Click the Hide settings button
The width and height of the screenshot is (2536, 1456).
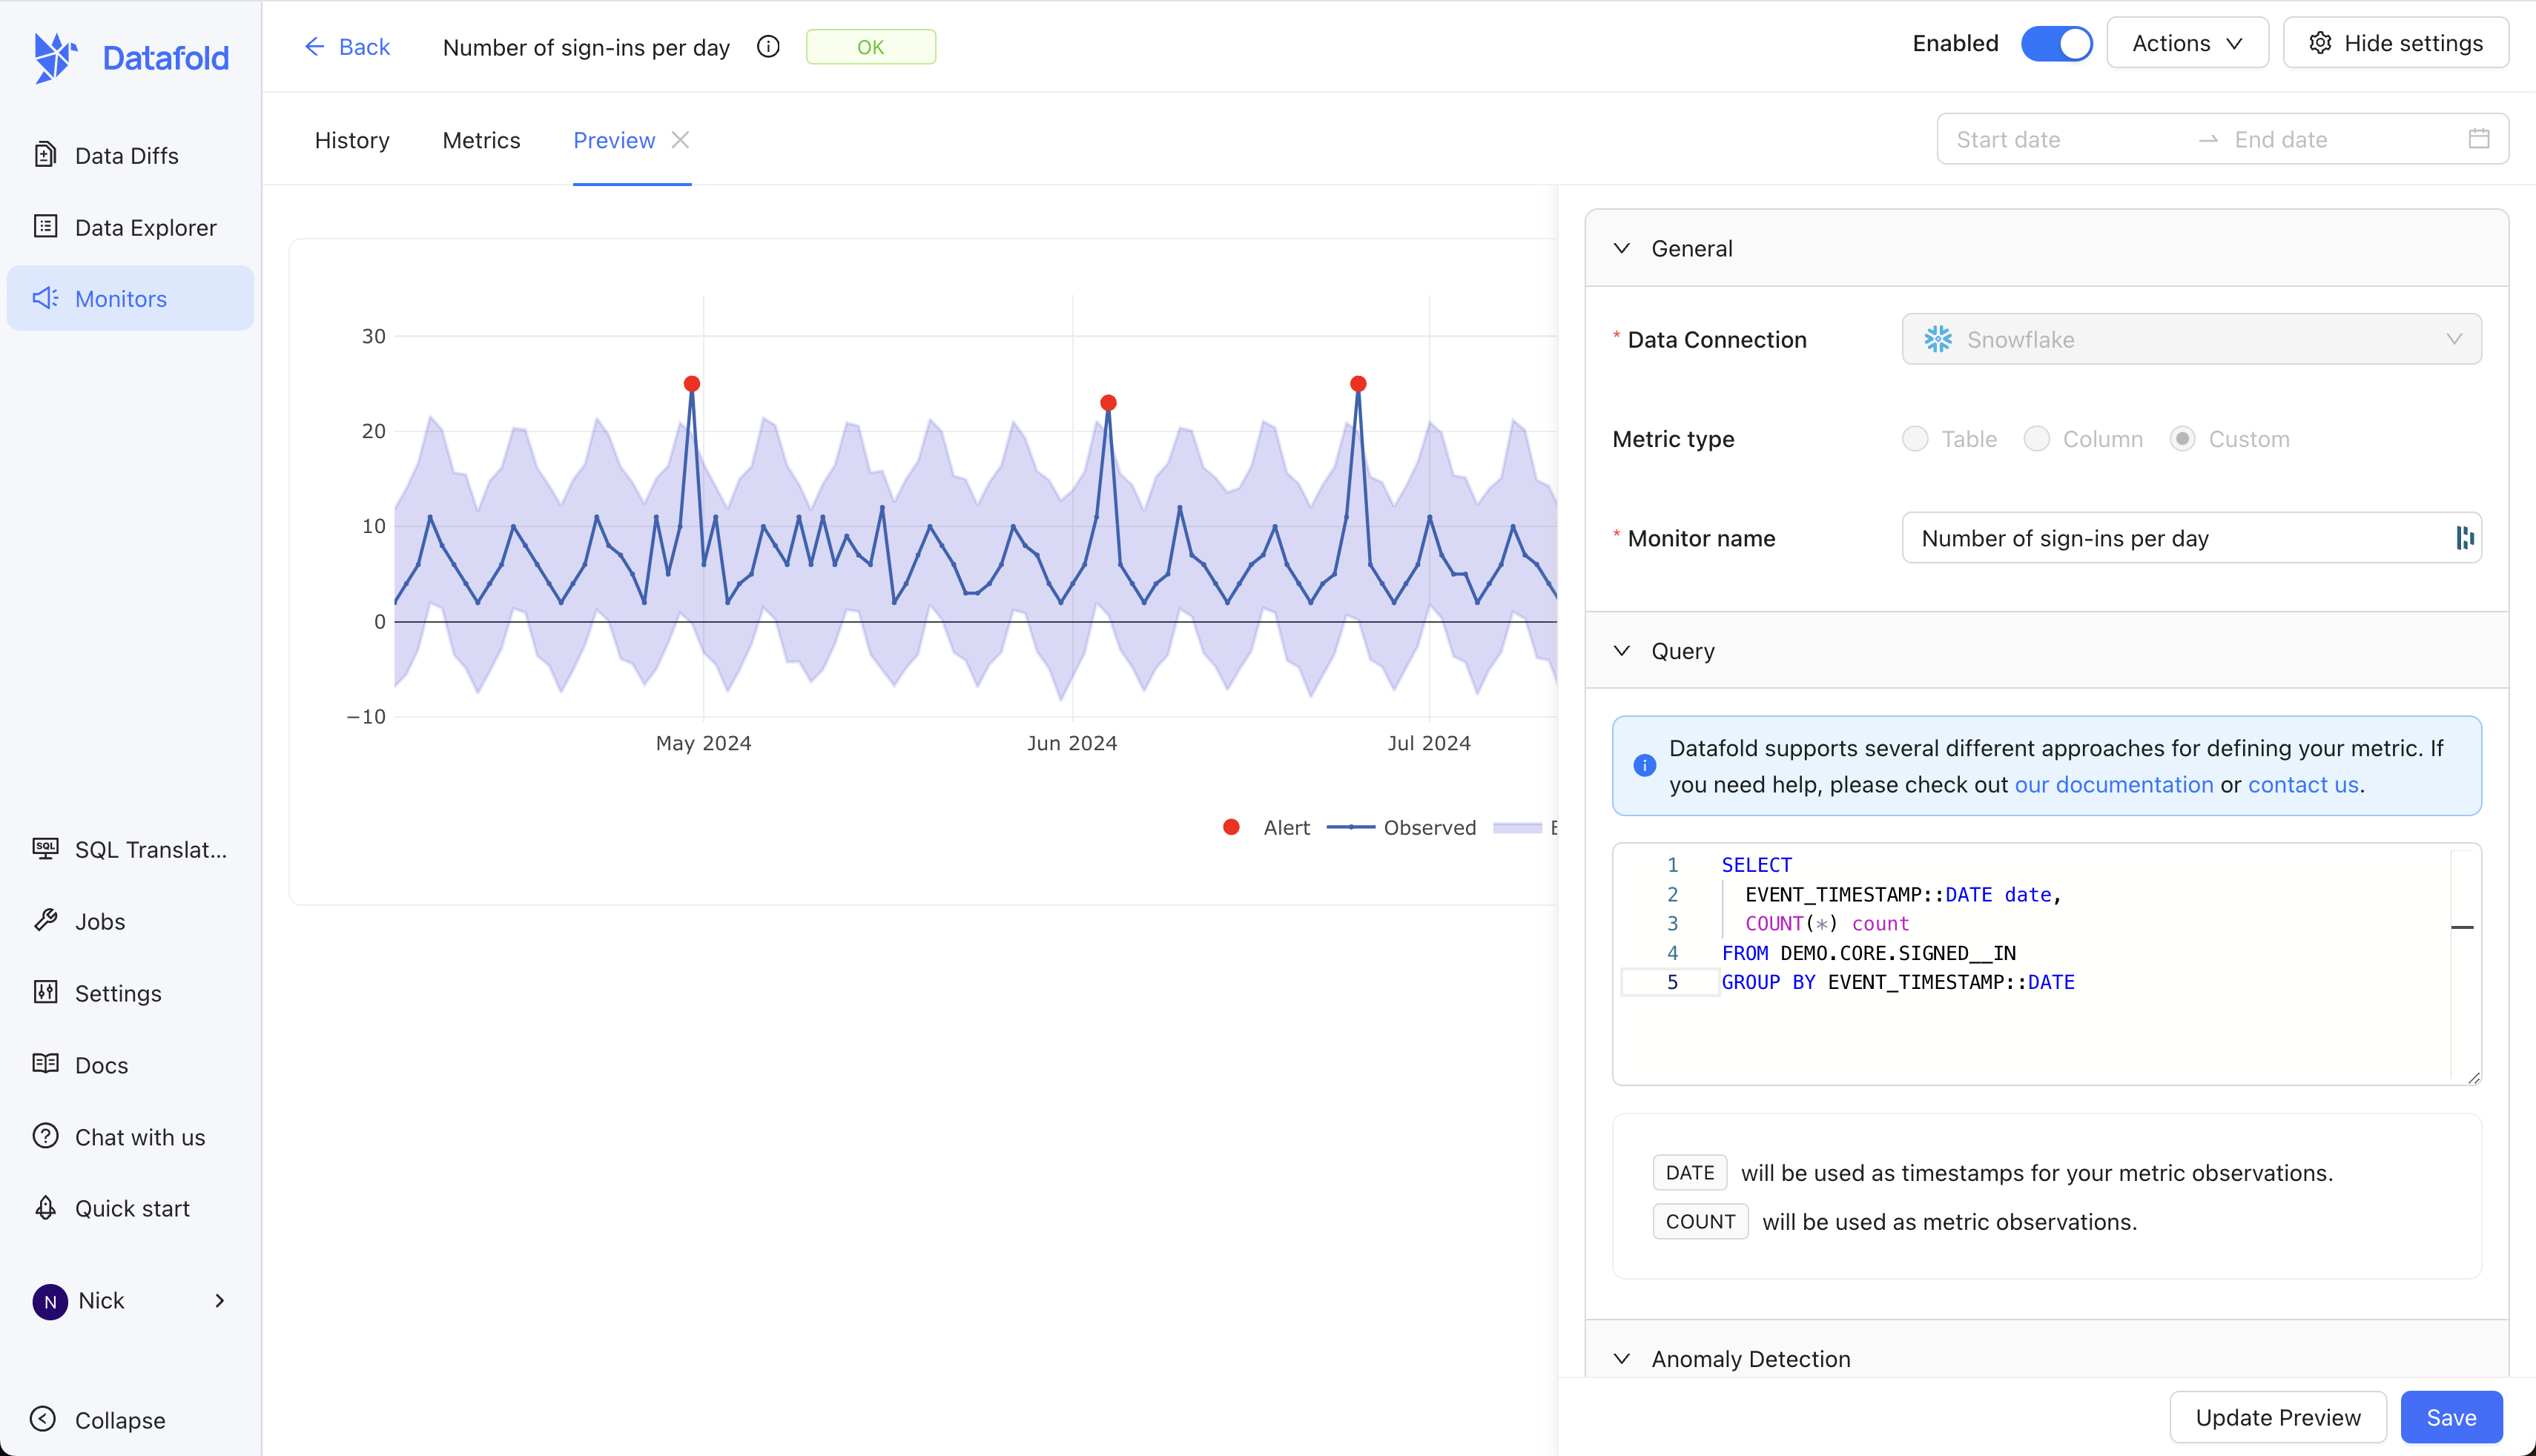2395,43
